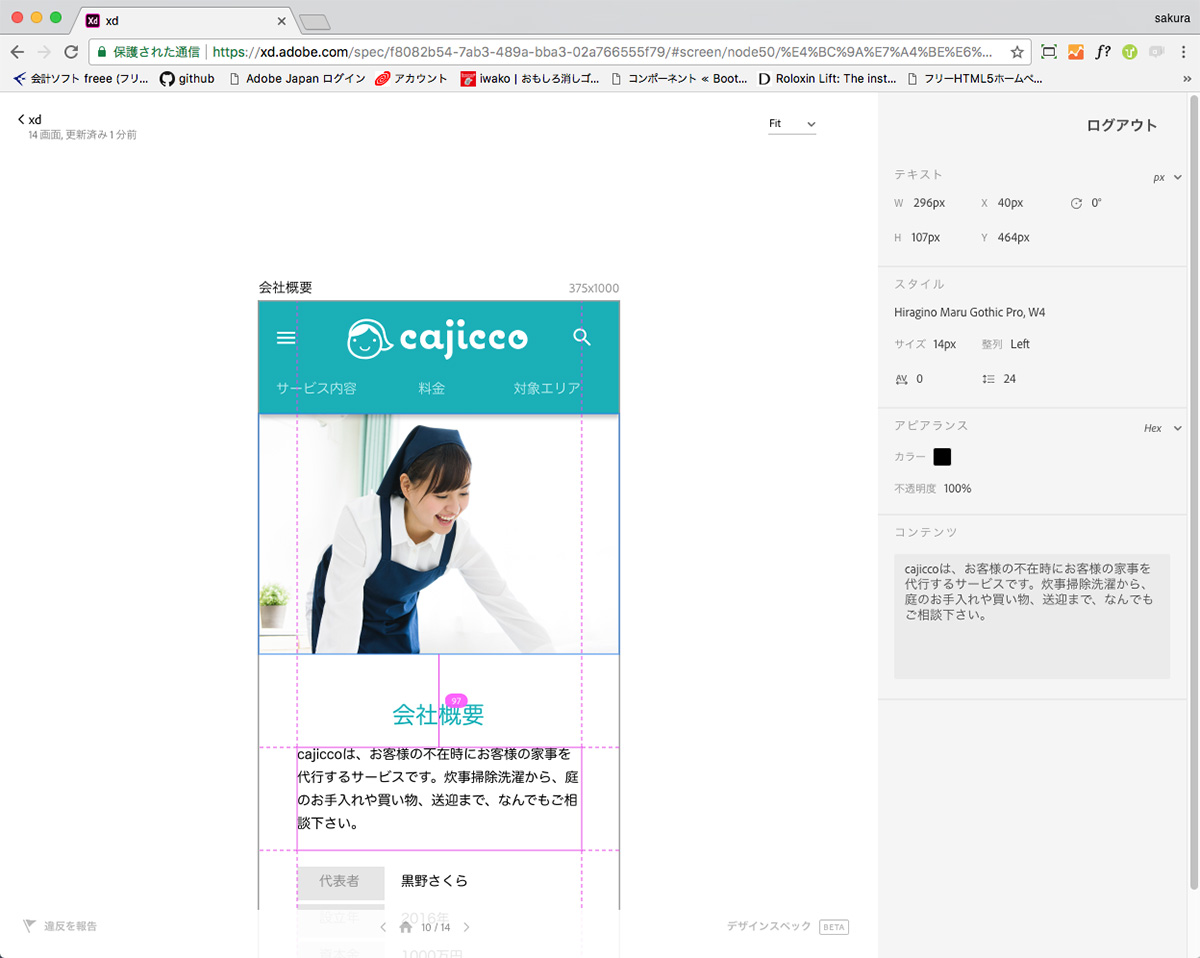Select the 対象エリア nav item
Image resolution: width=1200 pixels, height=958 pixels.
[547, 388]
